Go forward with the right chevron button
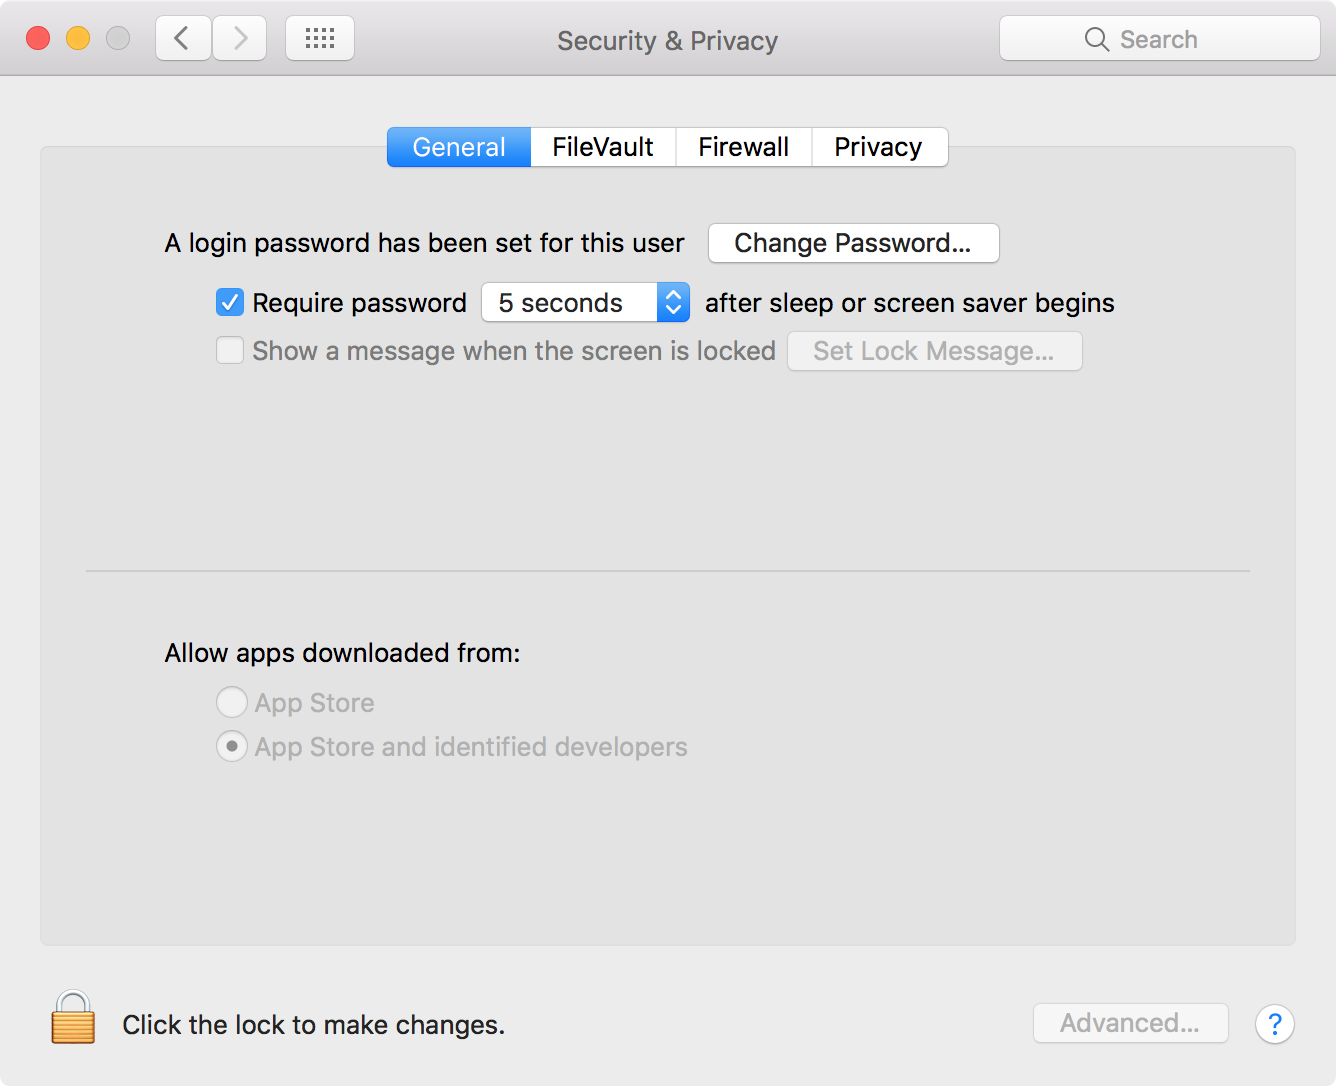 tap(240, 39)
